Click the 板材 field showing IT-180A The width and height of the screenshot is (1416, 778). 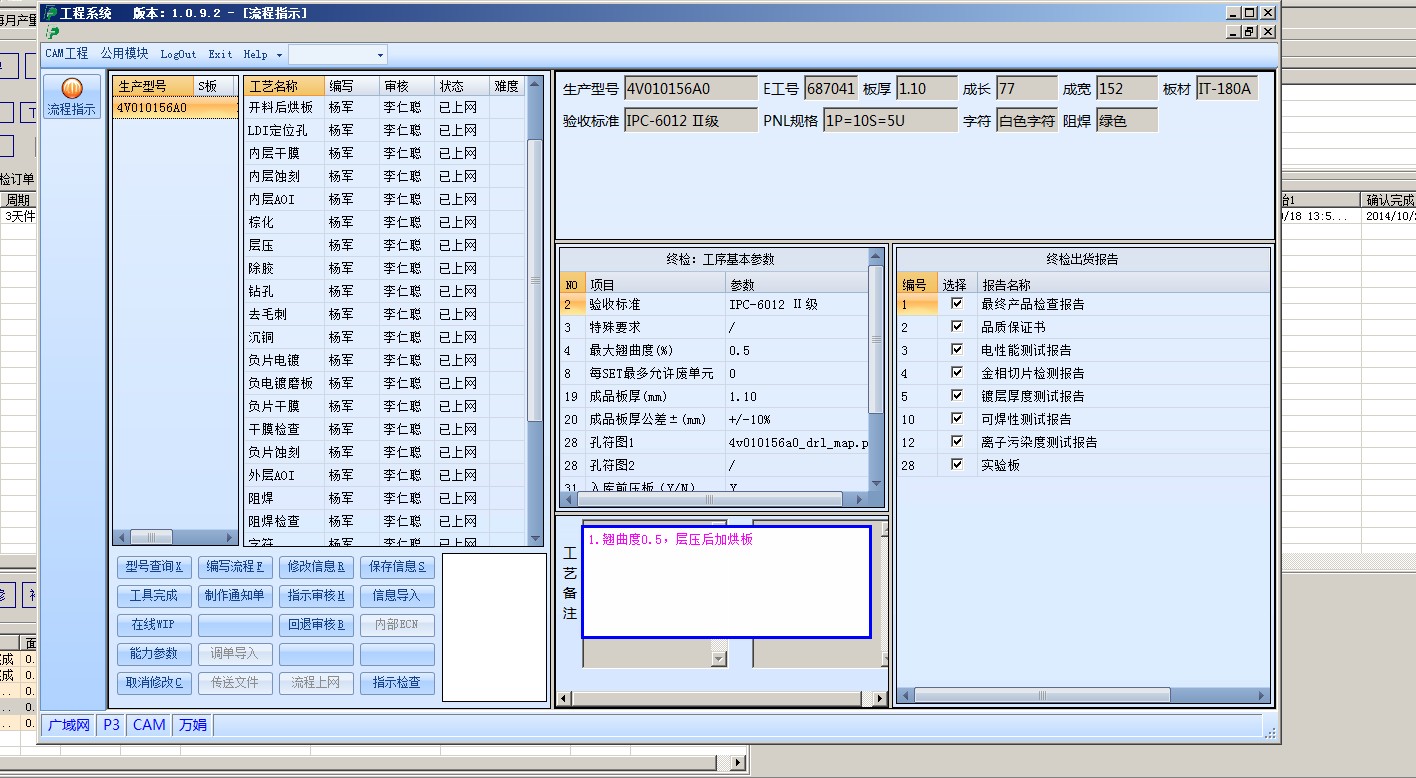pyautogui.click(x=1226, y=89)
